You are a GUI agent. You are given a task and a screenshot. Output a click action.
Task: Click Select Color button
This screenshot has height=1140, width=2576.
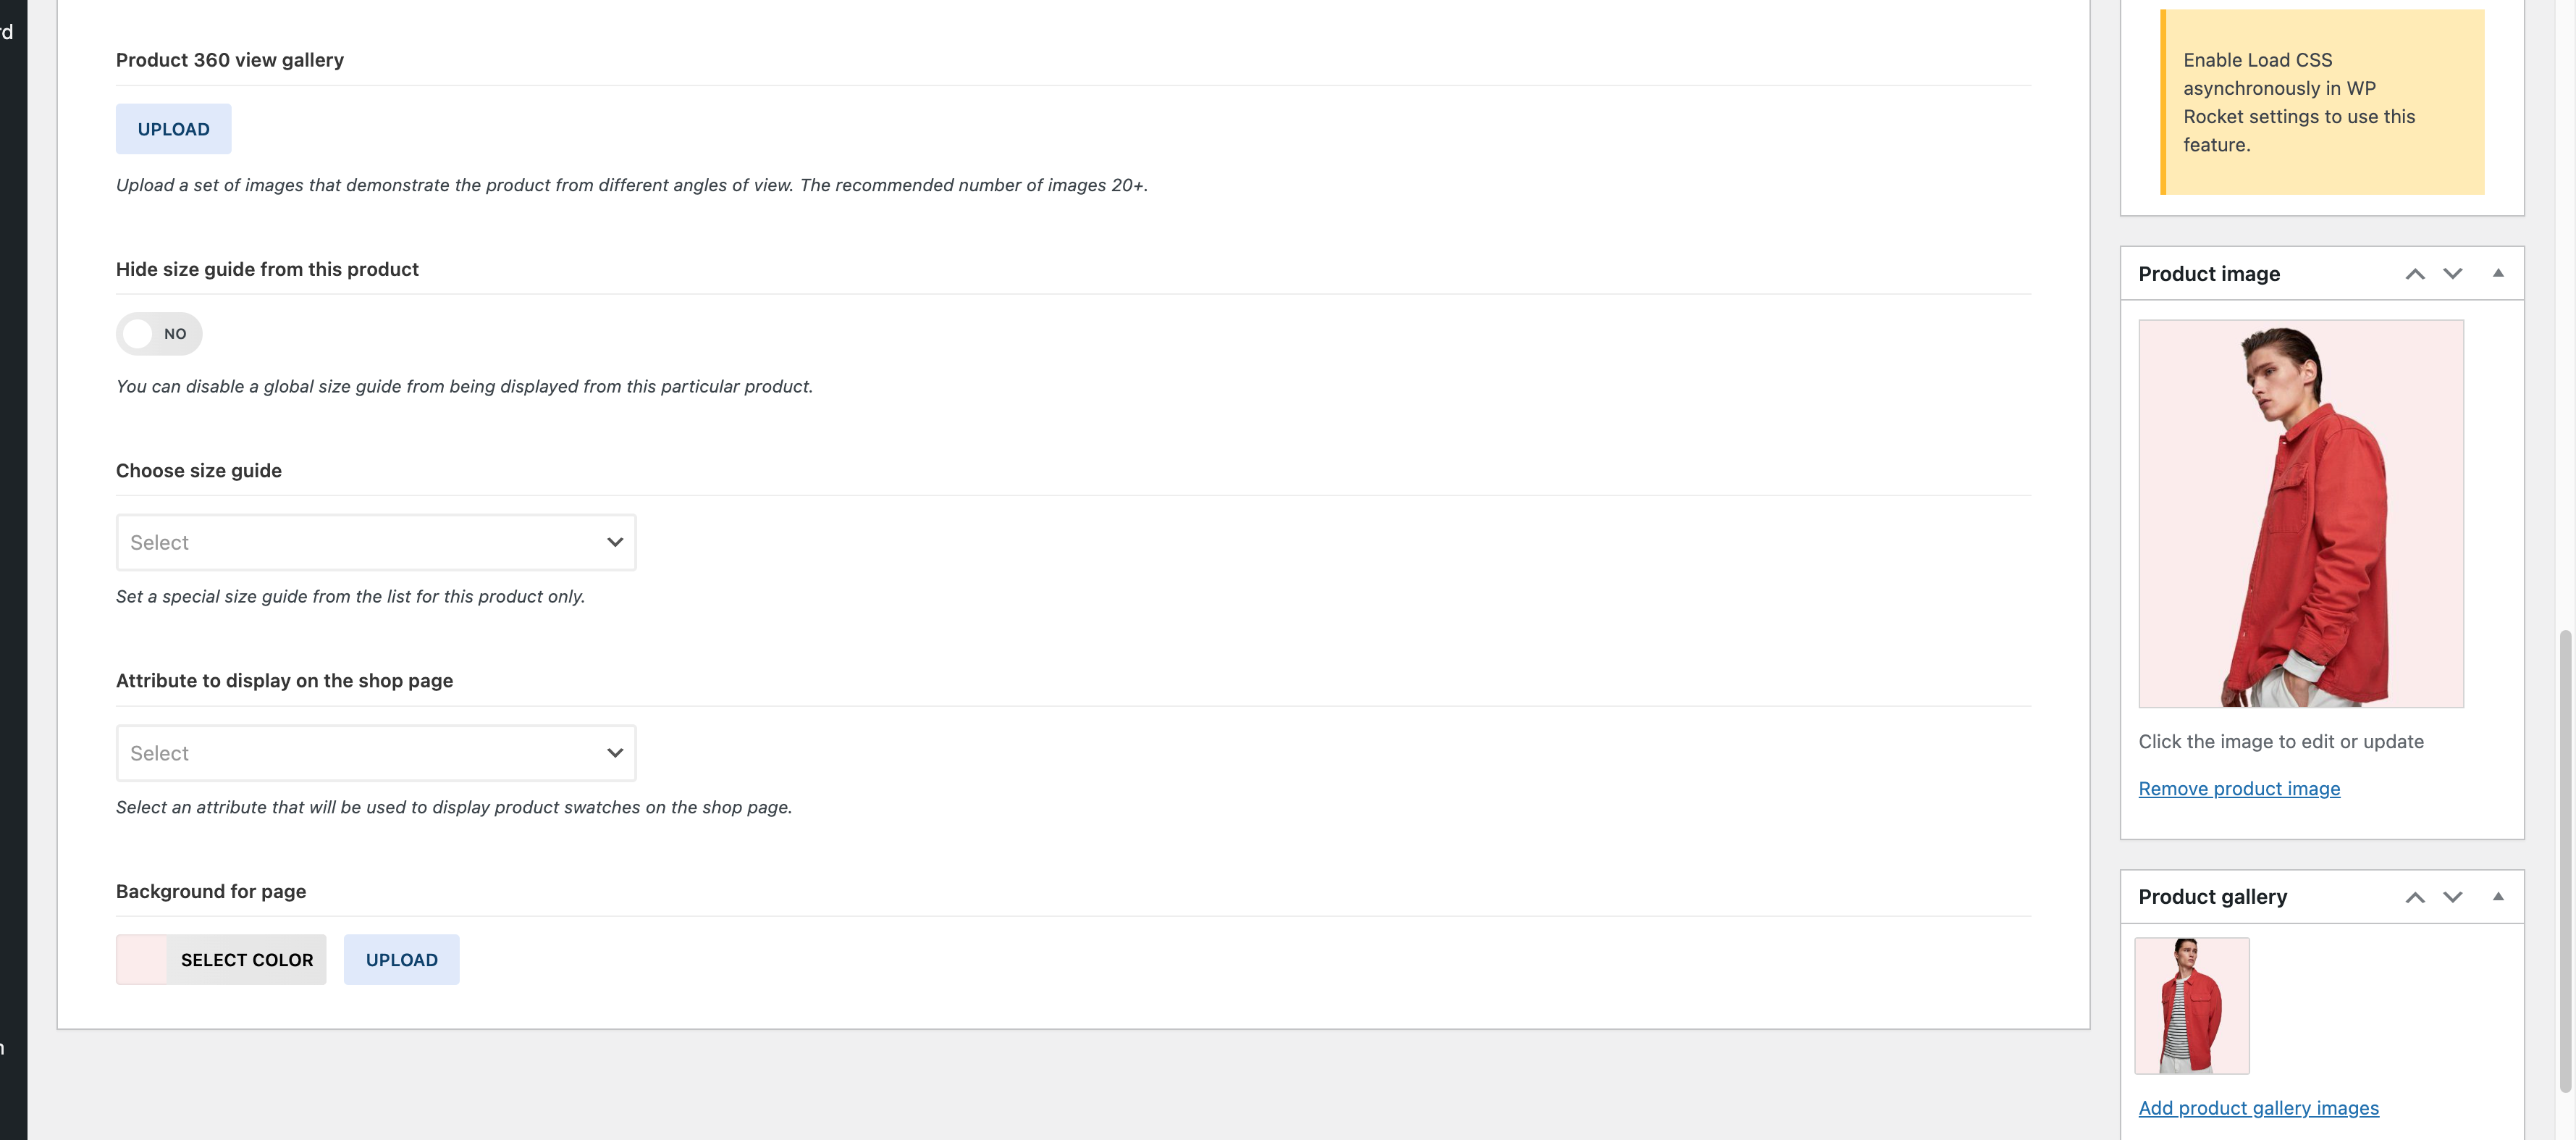pos(246,960)
